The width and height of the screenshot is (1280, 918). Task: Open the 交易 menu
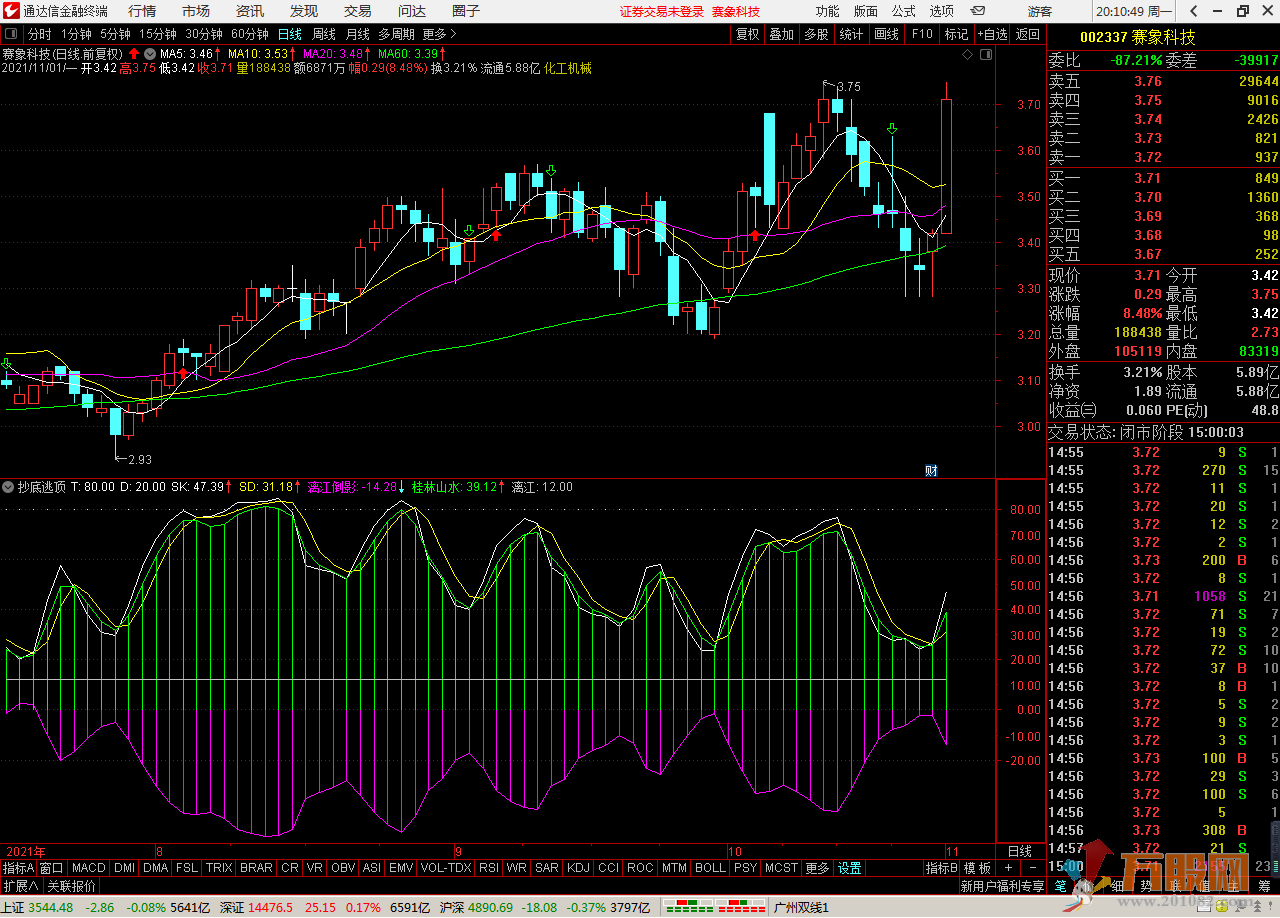pos(358,11)
